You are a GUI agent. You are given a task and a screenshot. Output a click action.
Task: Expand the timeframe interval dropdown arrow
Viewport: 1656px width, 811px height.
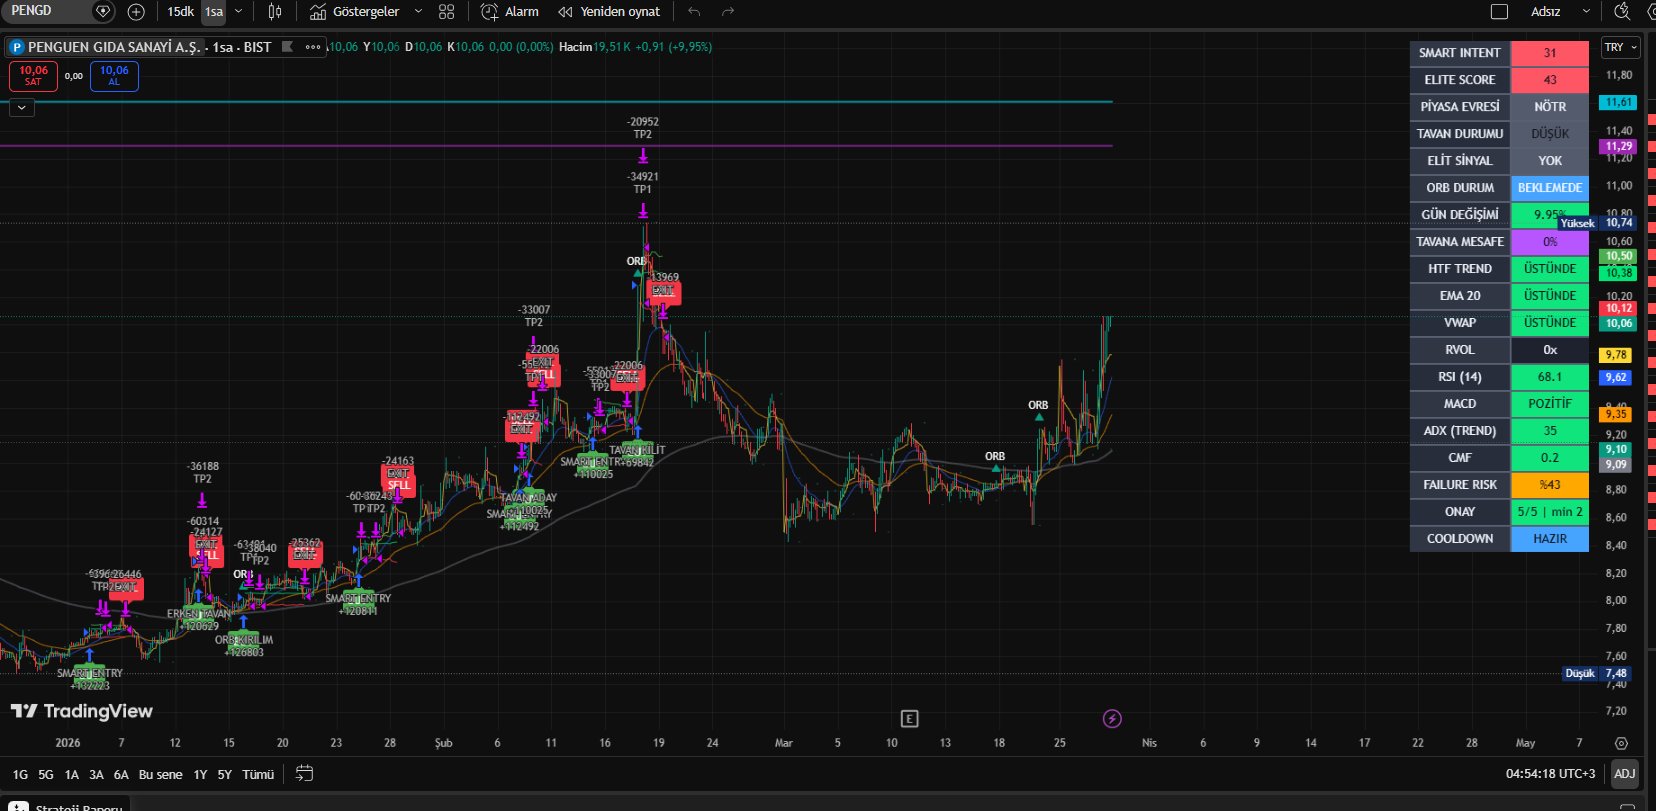(238, 12)
